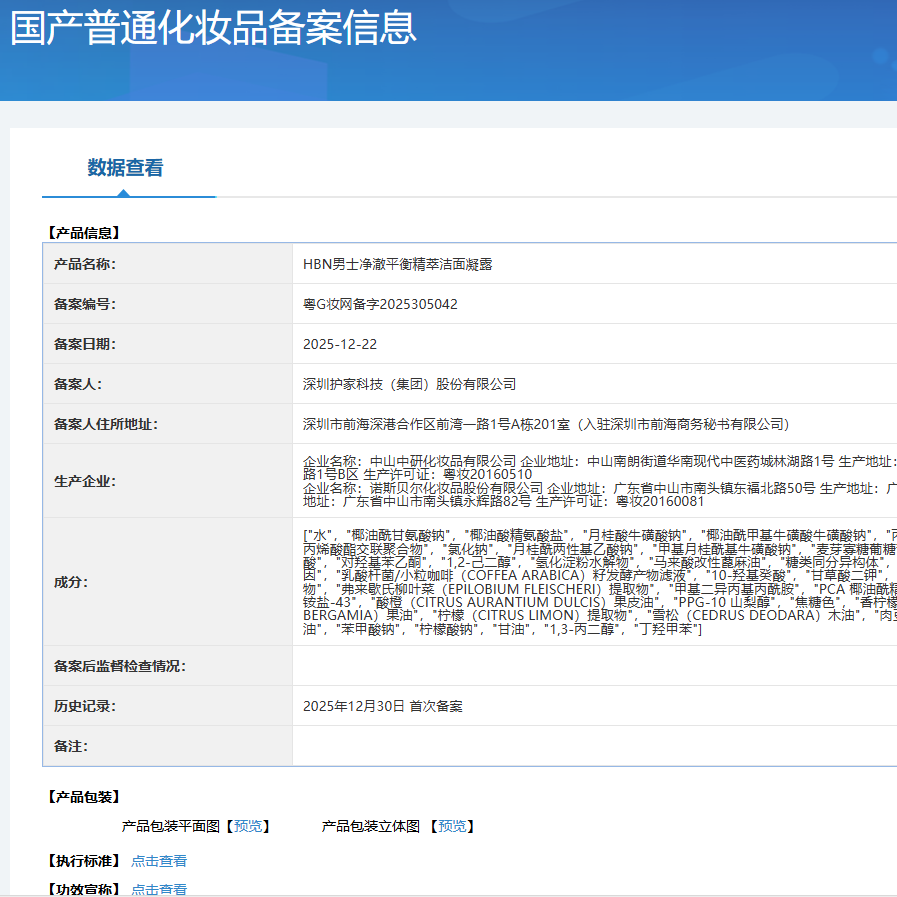Image resolution: width=897 pixels, height=897 pixels.
Task: Click the 【产品信息】 section heading
Action: click(x=83, y=233)
